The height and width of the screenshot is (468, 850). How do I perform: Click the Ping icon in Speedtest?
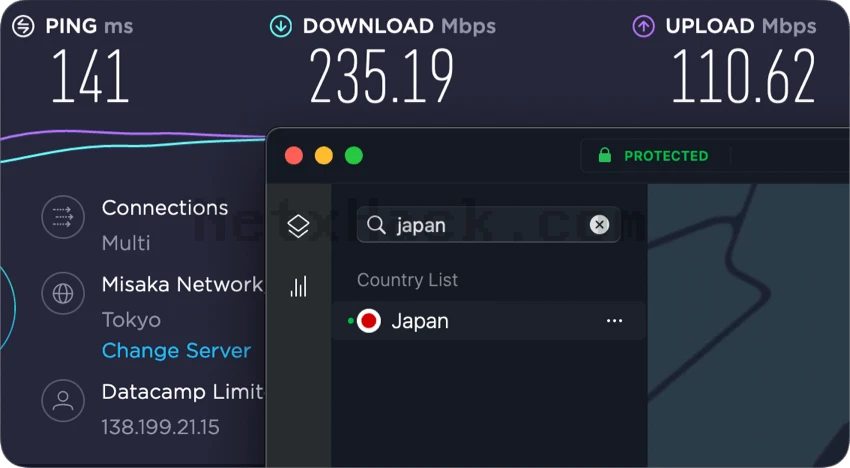pos(23,26)
